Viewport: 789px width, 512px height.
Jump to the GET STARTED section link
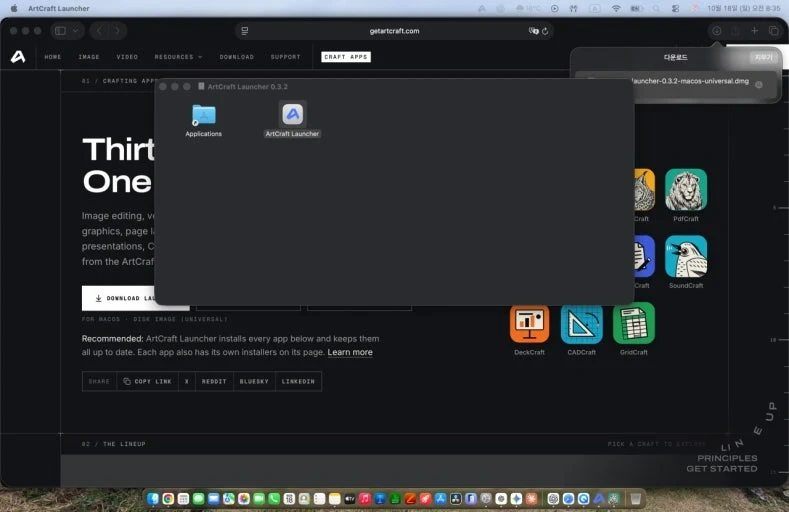pyautogui.click(x=722, y=469)
